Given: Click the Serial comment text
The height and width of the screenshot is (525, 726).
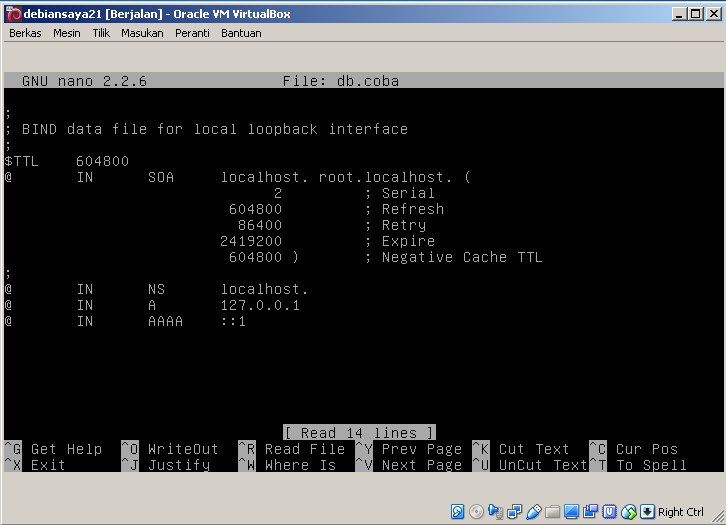Looking at the screenshot, I should tap(408, 193).
